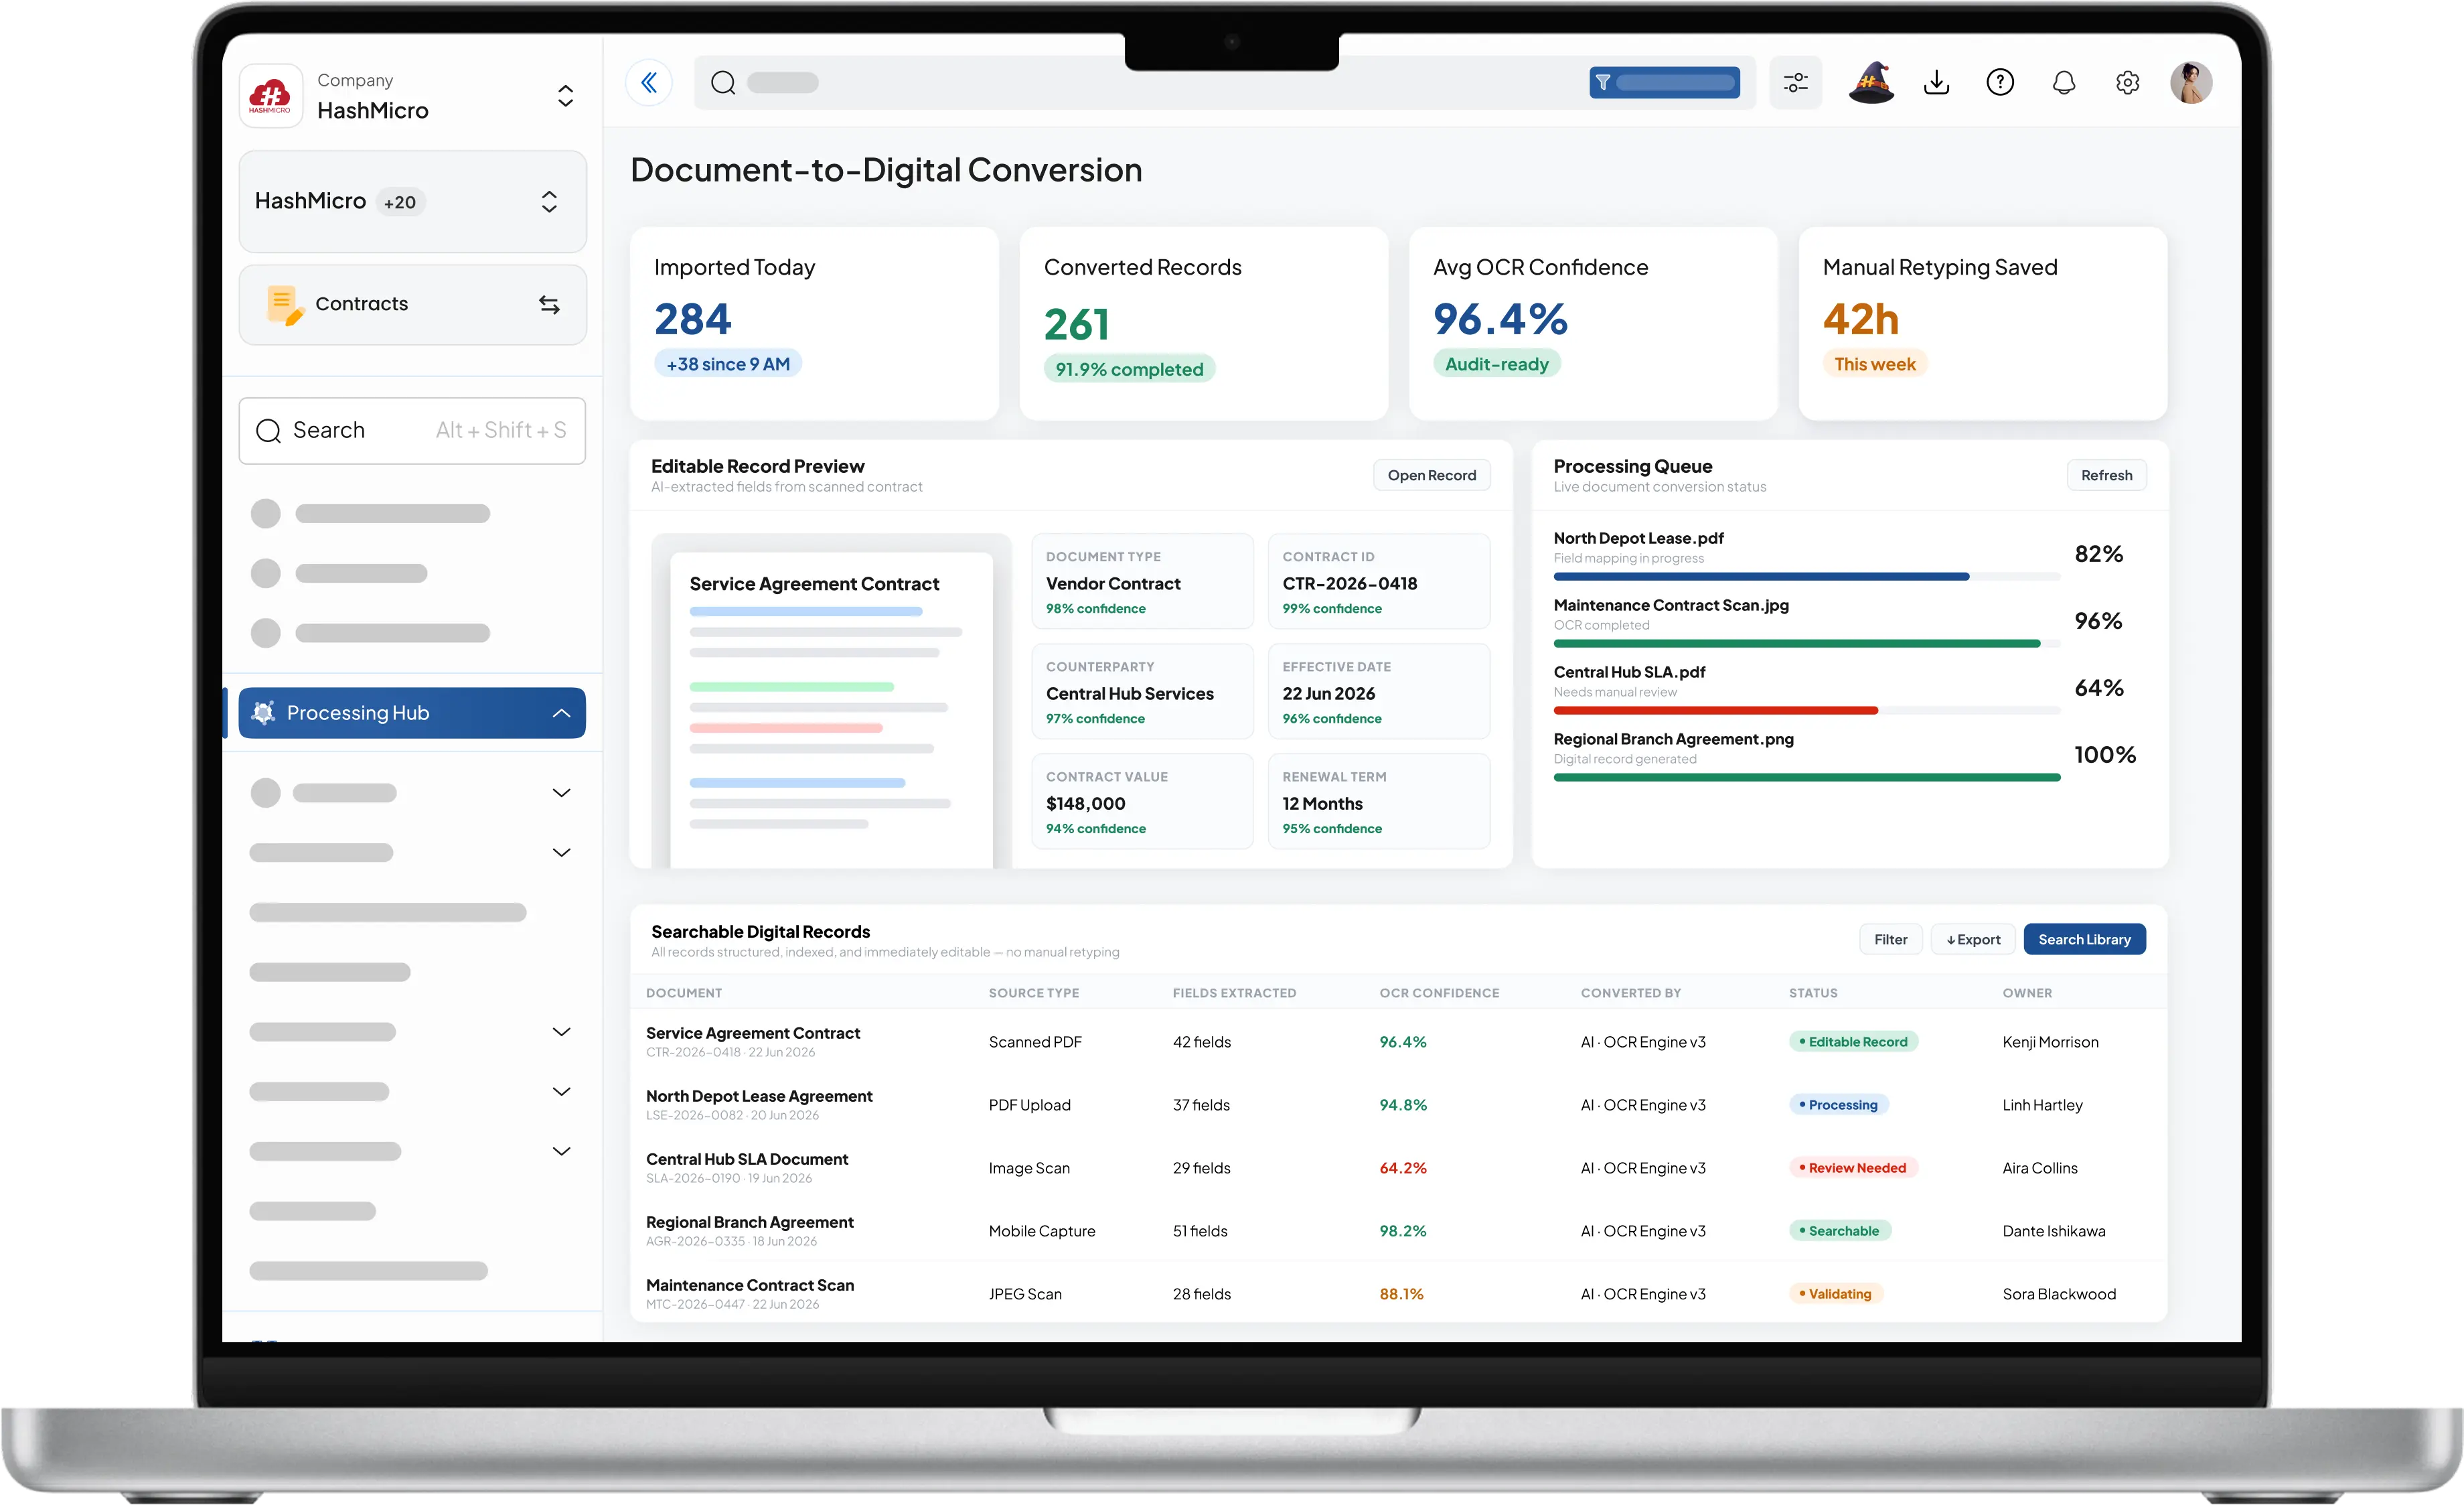Click the Contracts swap arrows icon
Image resolution: width=2464 pixels, height=1505 pixels.
(549, 304)
